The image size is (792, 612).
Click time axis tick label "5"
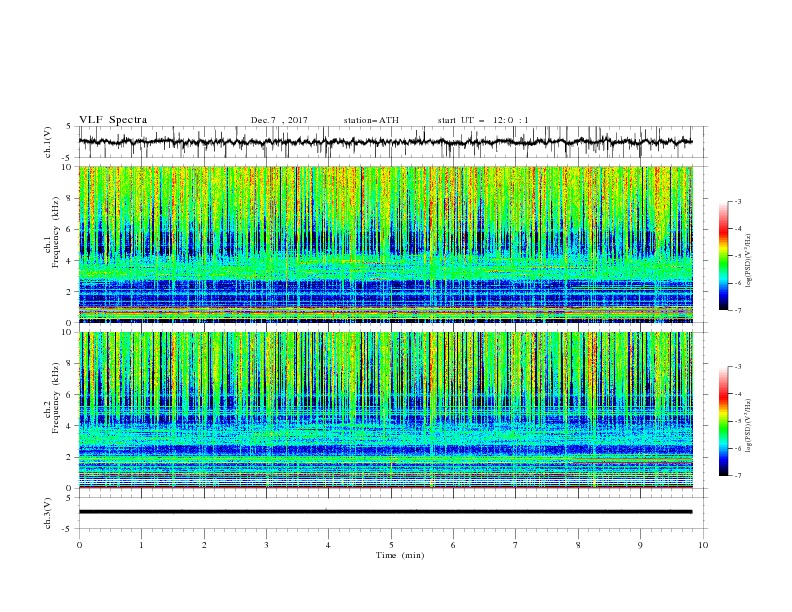(391, 545)
